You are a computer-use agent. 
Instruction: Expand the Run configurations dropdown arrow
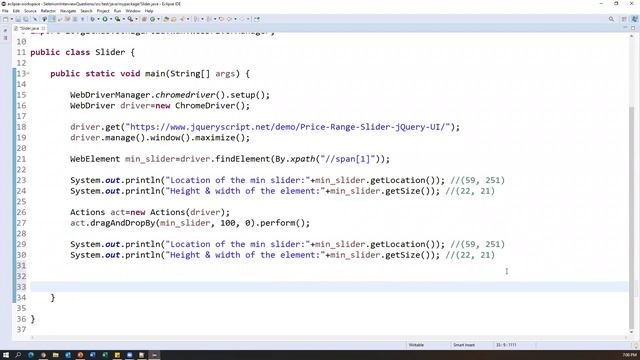pos(111,19)
